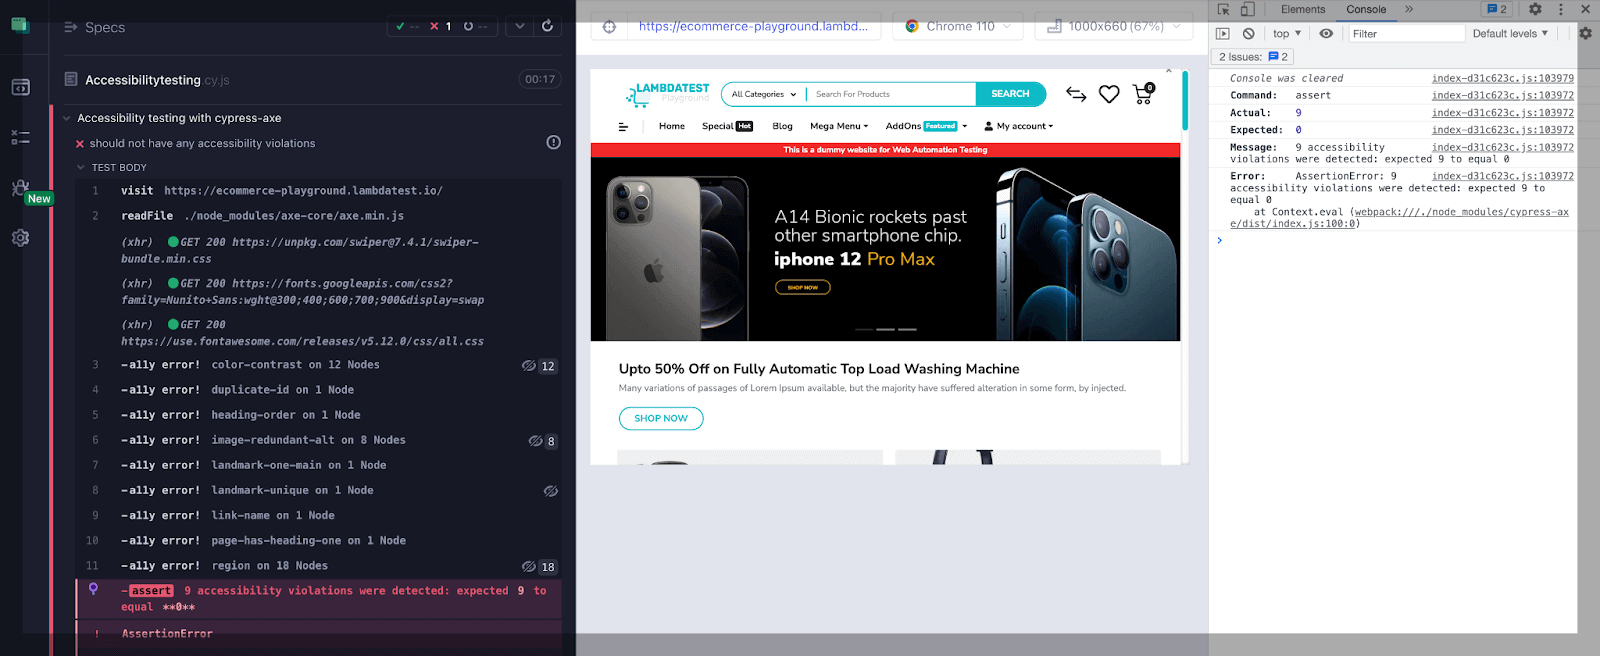Image resolution: width=1600 pixels, height=656 pixels.
Task: Click the console Filter input
Action: point(1406,34)
